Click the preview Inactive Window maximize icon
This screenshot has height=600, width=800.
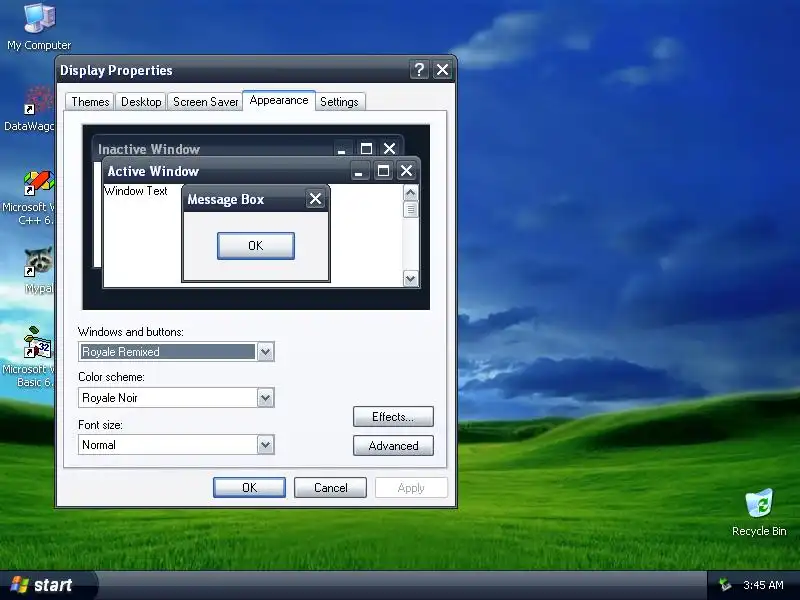tap(366, 148)
